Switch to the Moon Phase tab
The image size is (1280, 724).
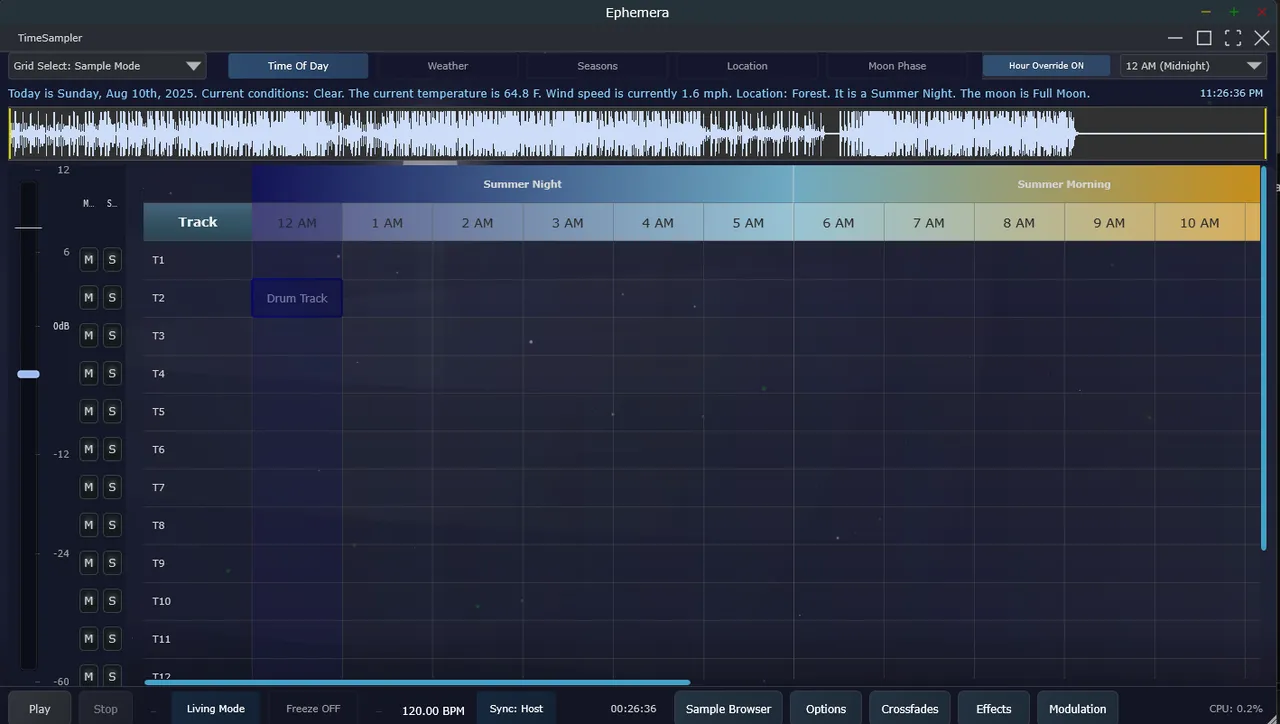[x=897, y=66]
